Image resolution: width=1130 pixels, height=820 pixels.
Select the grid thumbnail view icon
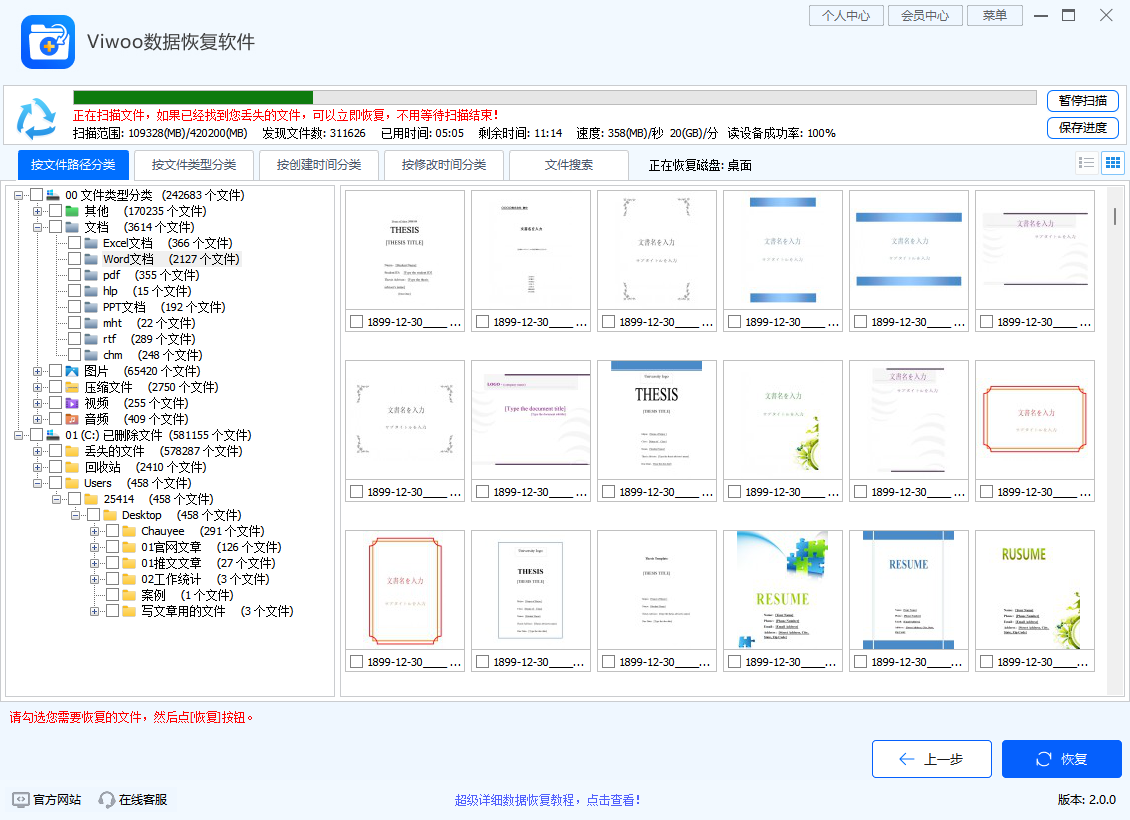coord(1112,162)
